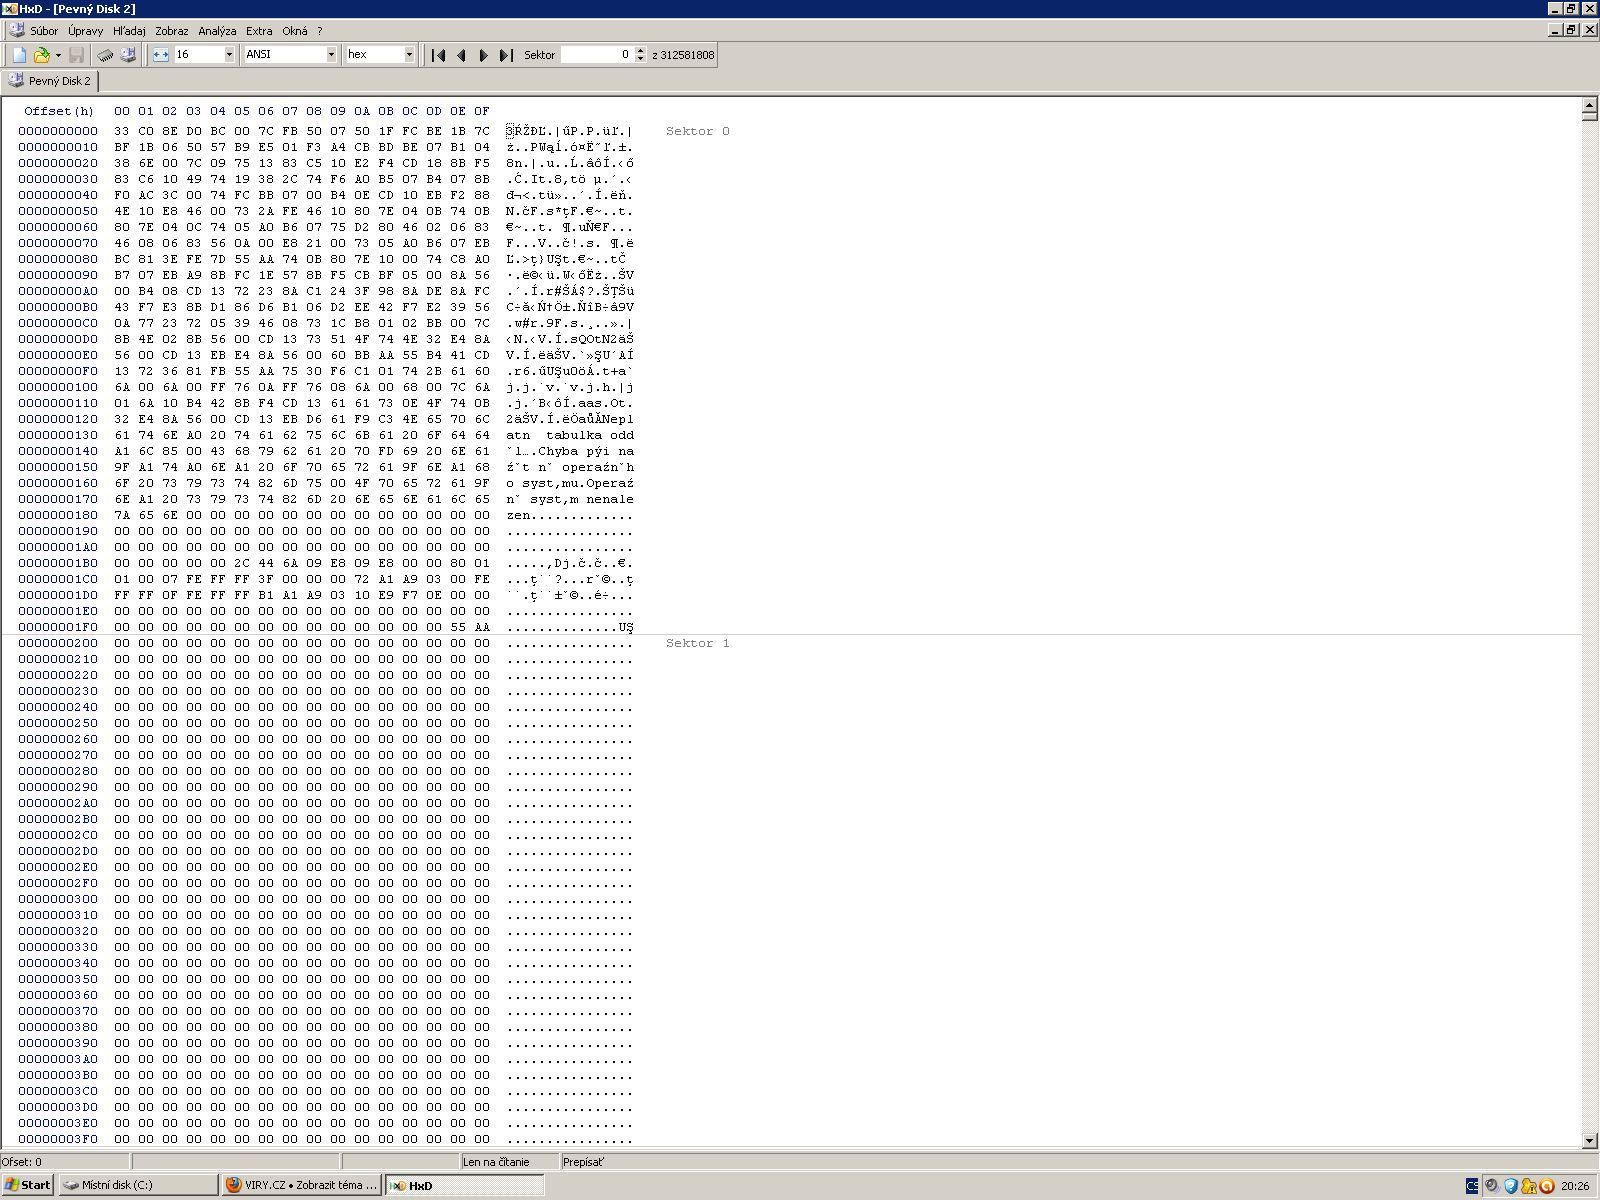Open the hex offset base dropdown
This screenshot has height=1200, width=1600.
point(409,55)
